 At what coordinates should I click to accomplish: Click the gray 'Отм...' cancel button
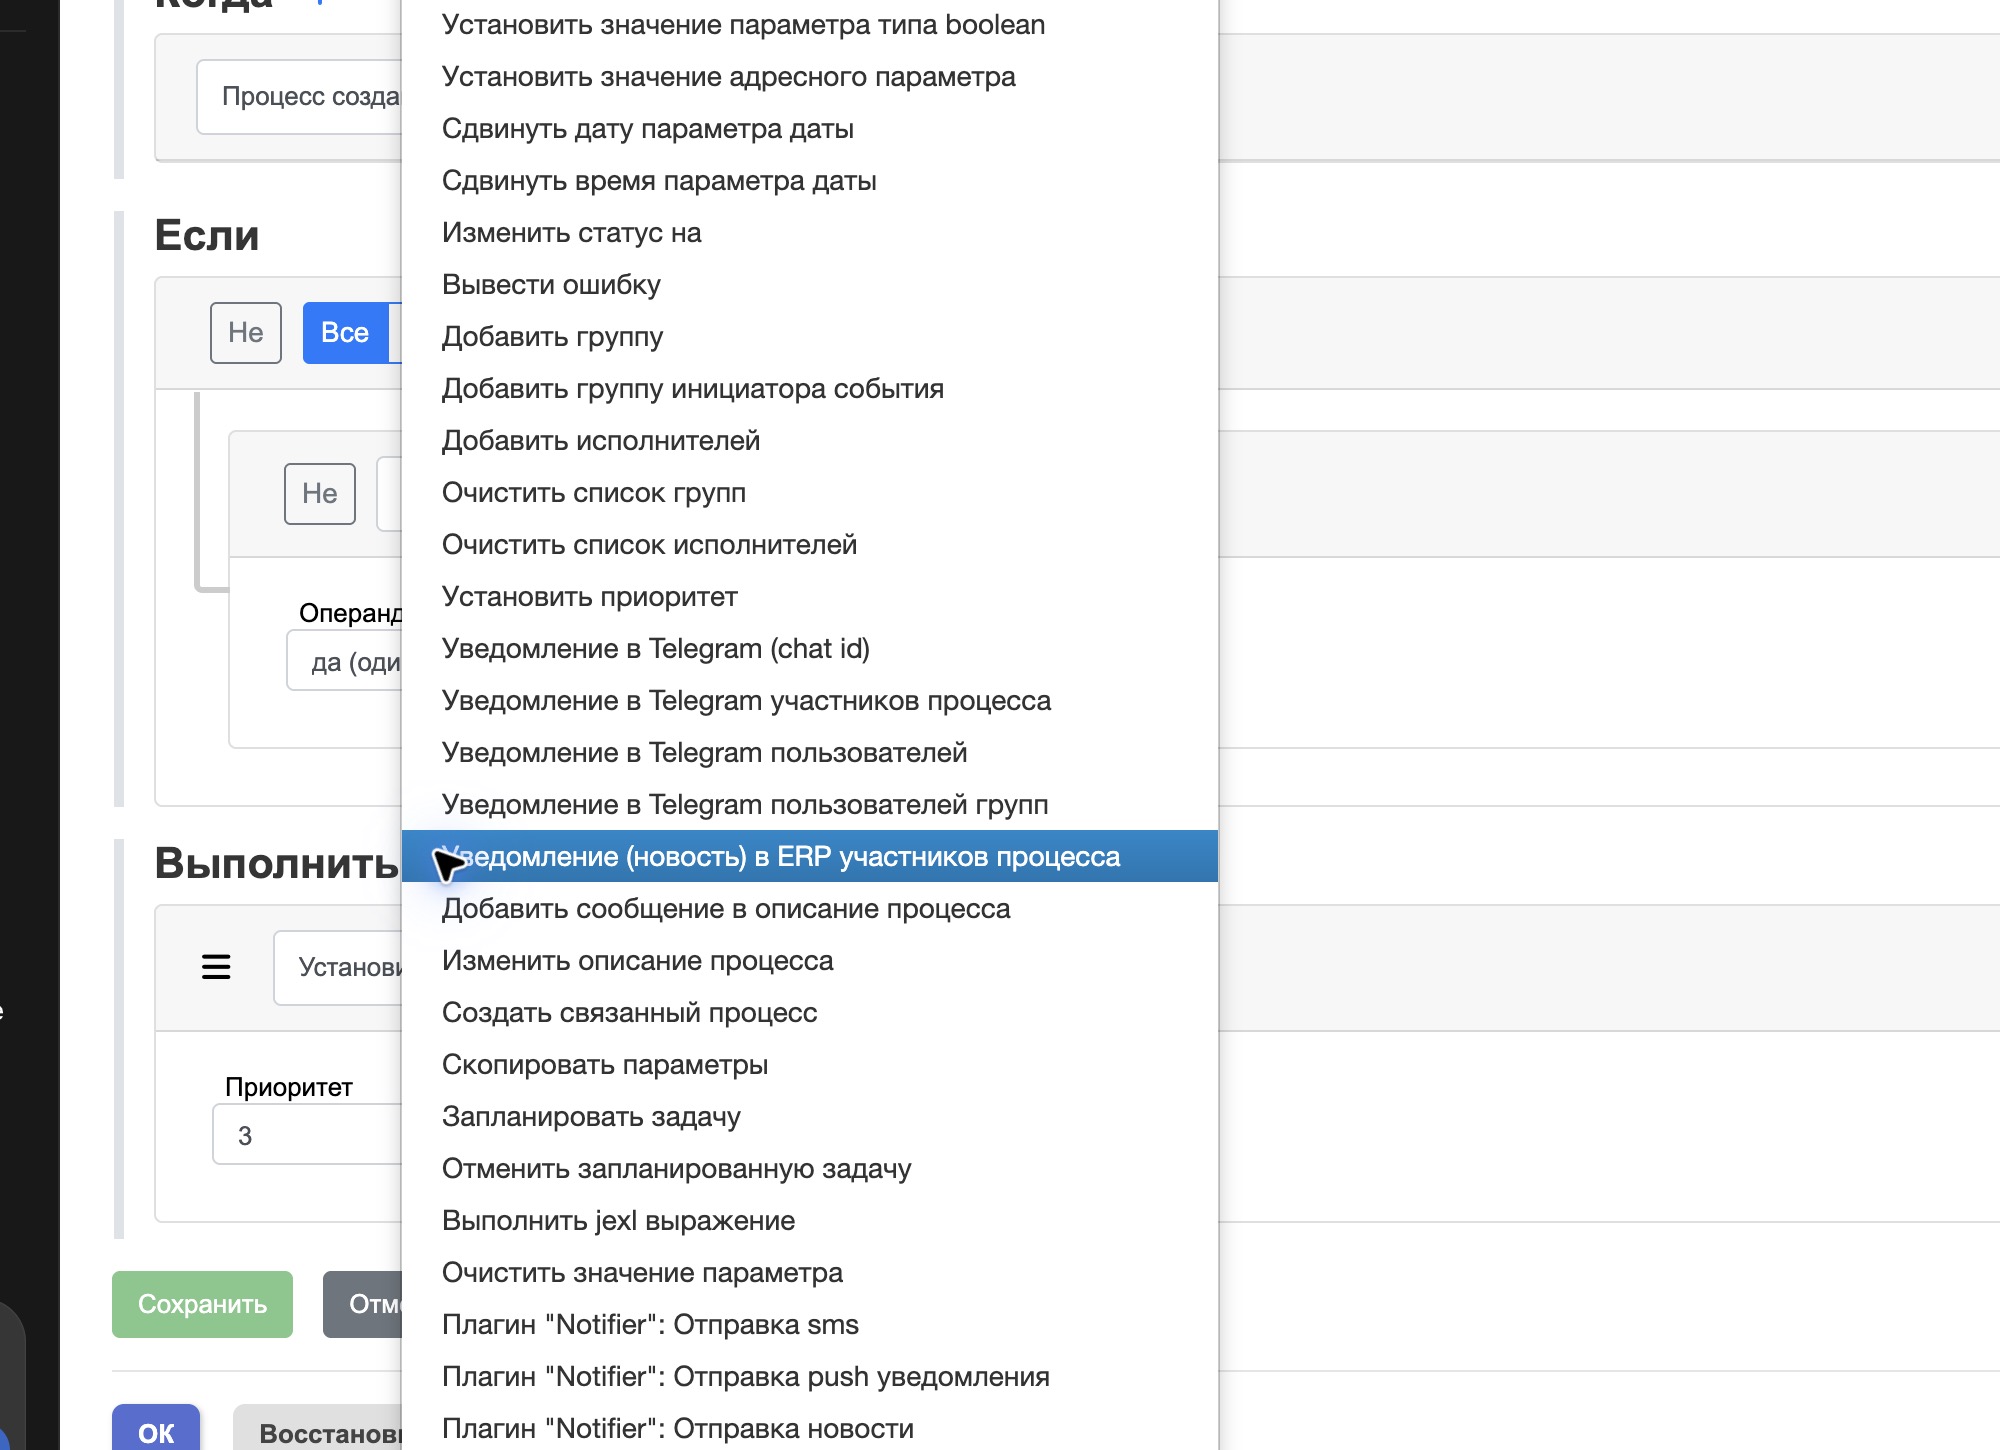[362, 1304]
